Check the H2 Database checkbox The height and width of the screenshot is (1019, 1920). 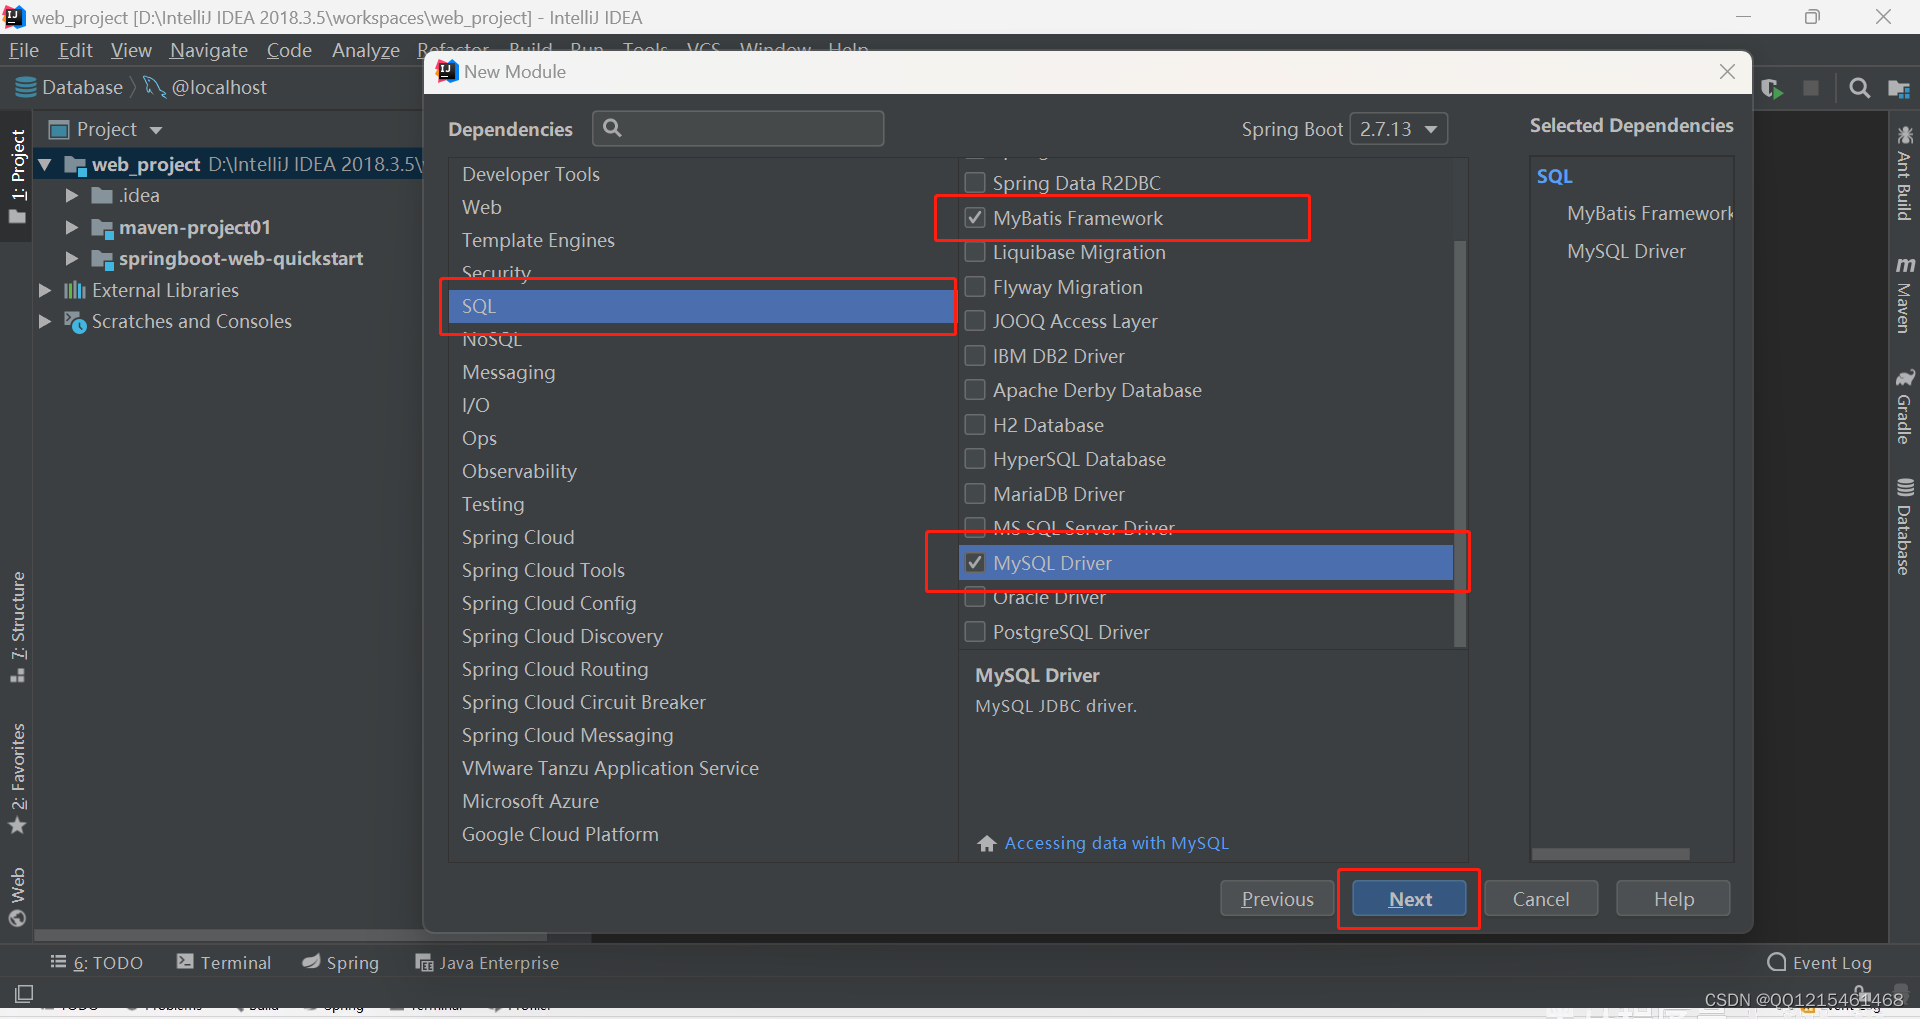coord(975,425)
